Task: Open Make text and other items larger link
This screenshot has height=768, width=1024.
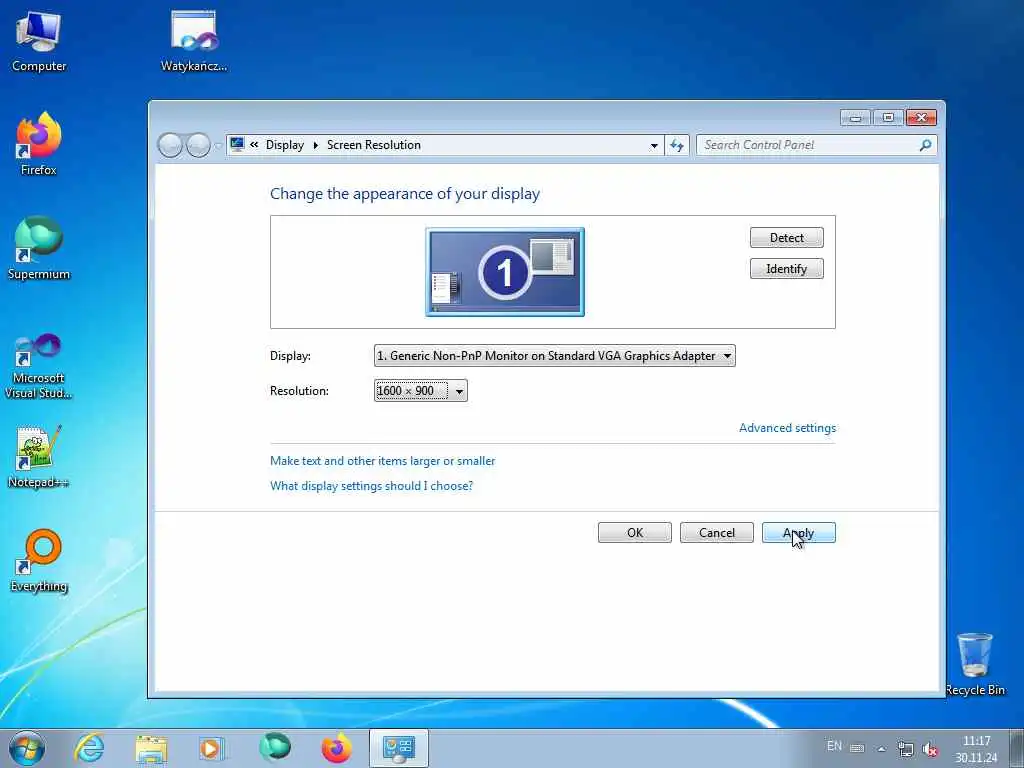Action: (382, 460)
